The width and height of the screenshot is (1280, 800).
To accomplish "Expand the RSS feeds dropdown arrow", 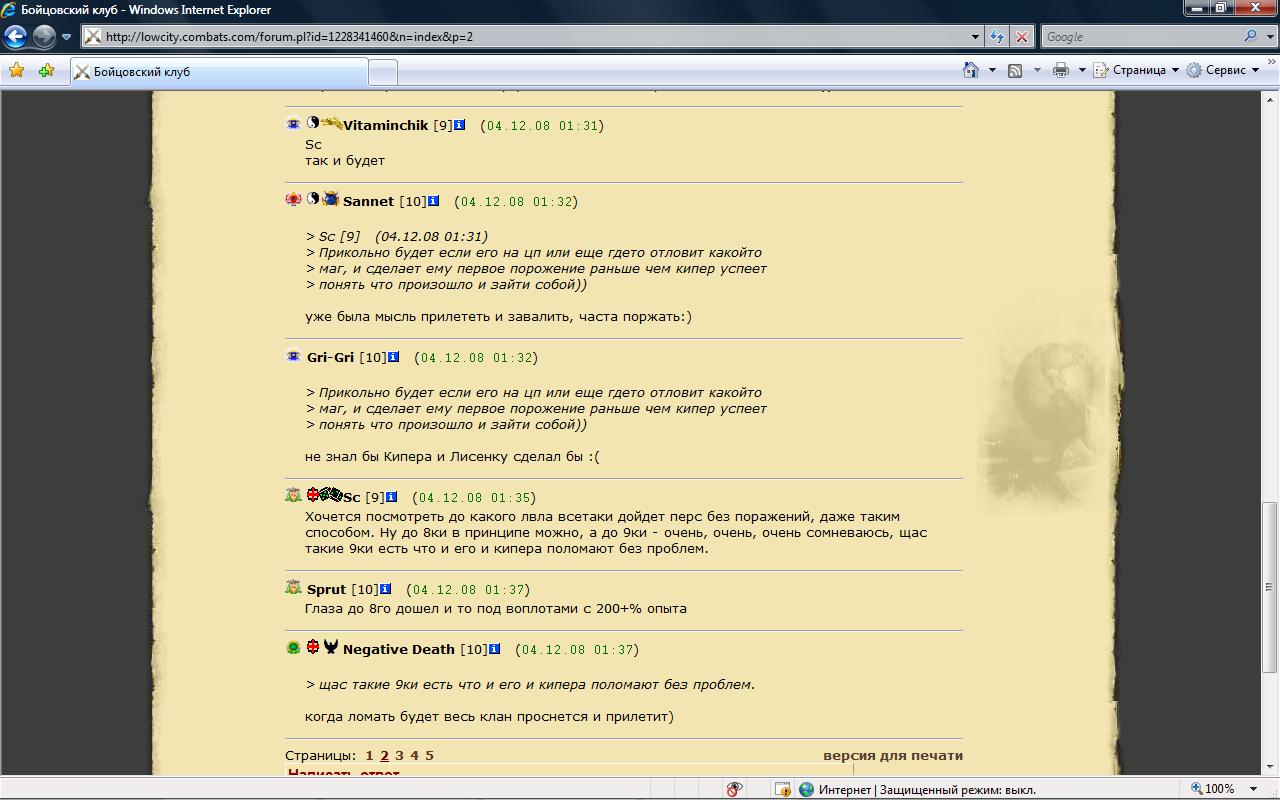I will (x=1037, y=70).
